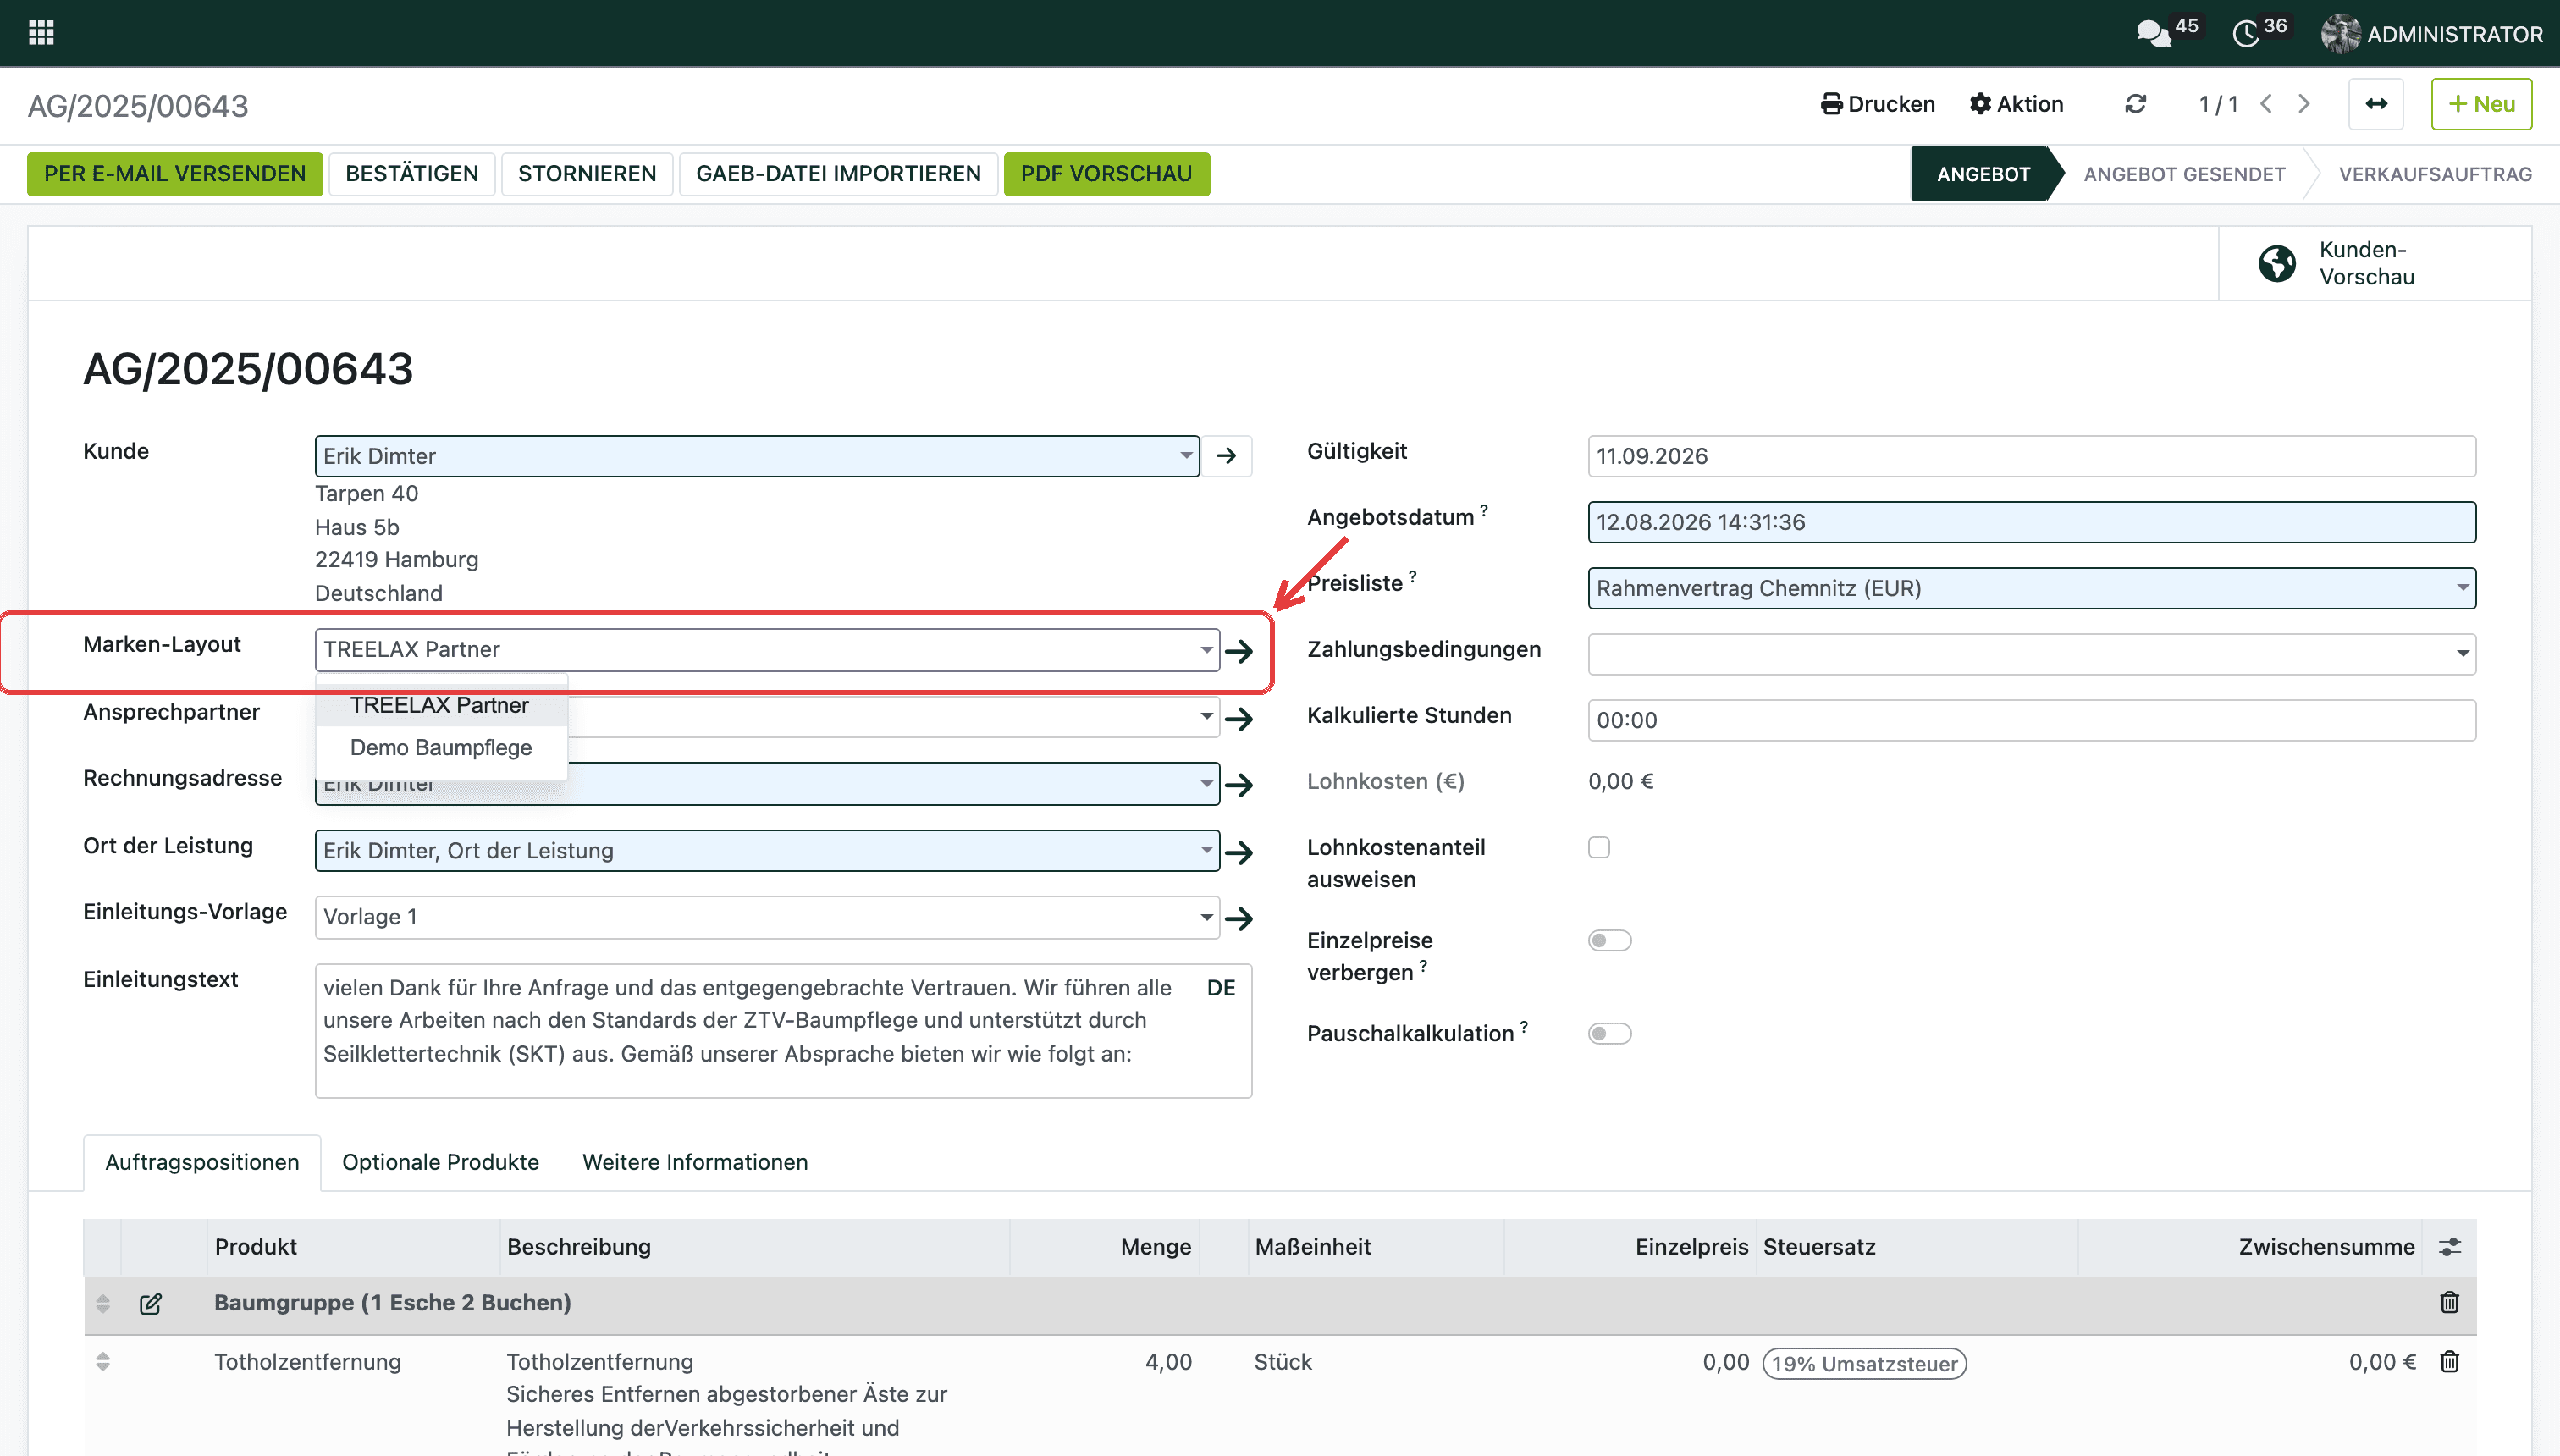
Task: Switch to Auftragspositionen tab
Action: (202, 1162)
